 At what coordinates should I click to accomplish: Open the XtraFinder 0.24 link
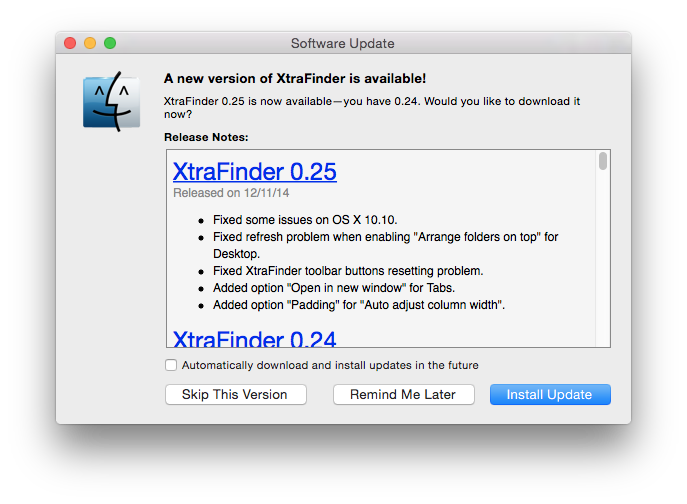255,338
